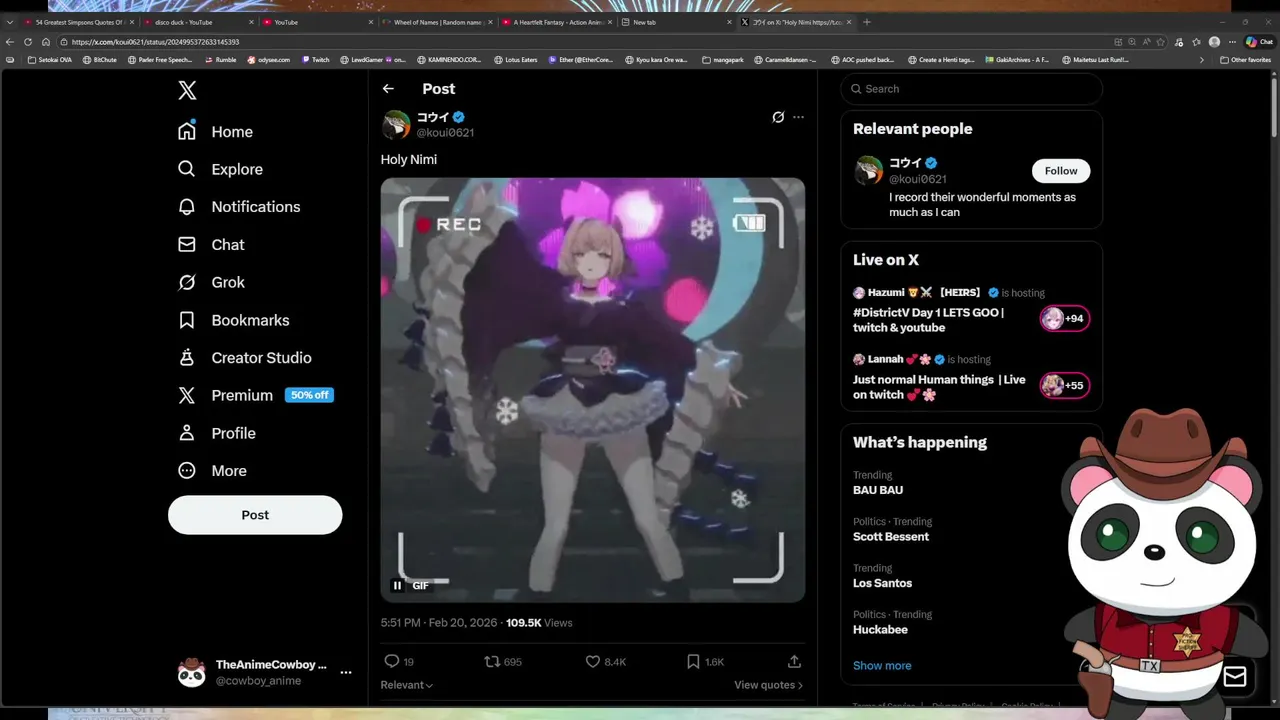Screen dimensions: 1280x720
Task: Open a new browser tab with plus
Action: pyautogui.click(x=867, y=22)
